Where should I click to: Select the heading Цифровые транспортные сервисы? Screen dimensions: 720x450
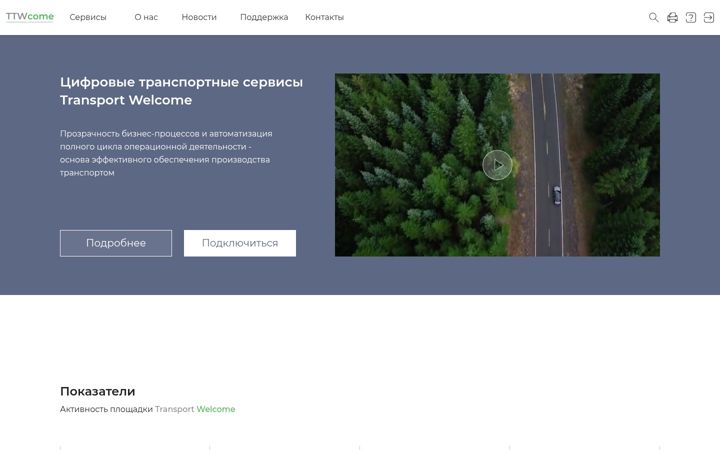(181, 82)
